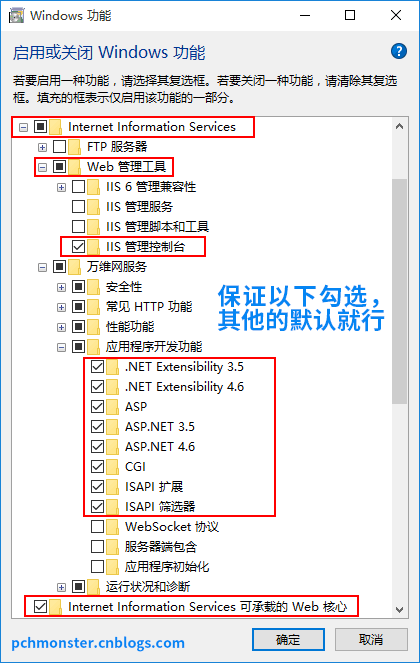Toggle the .NET Extensibility 3.5 checkbox
Screen dimensions: 420x663
click(x=97, y=367)
